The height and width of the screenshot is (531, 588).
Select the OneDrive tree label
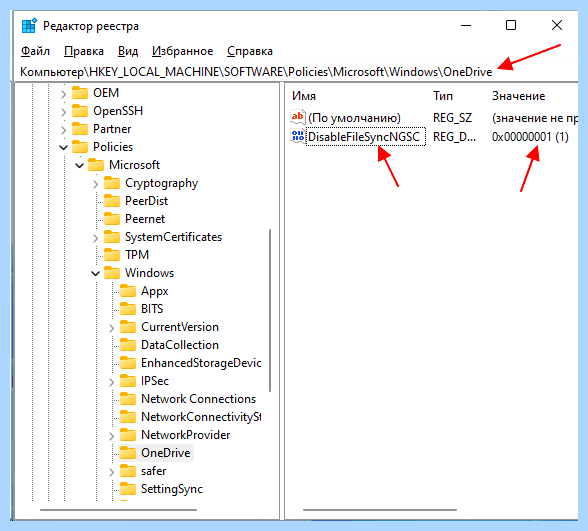[165, 453]
